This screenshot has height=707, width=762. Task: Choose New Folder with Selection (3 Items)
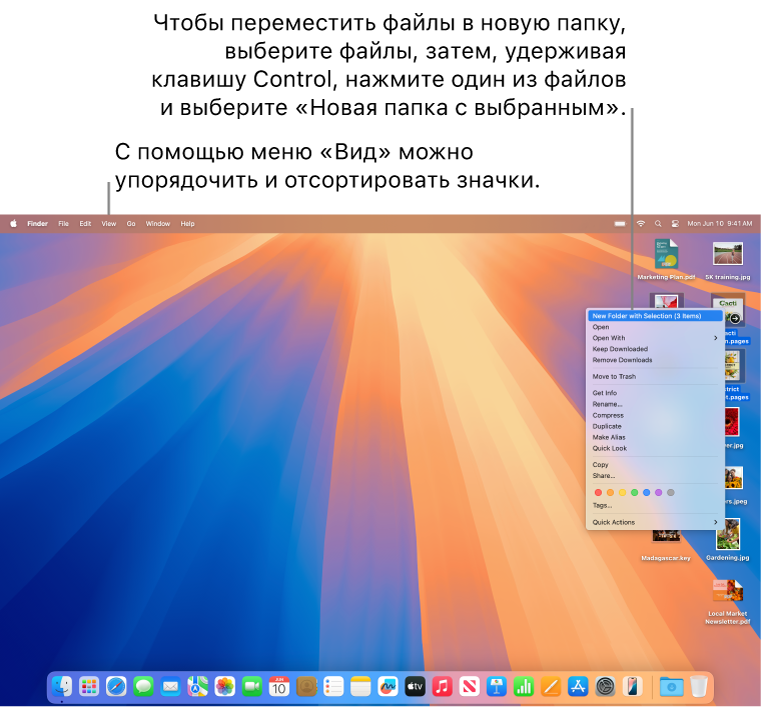tap(655, 316)
